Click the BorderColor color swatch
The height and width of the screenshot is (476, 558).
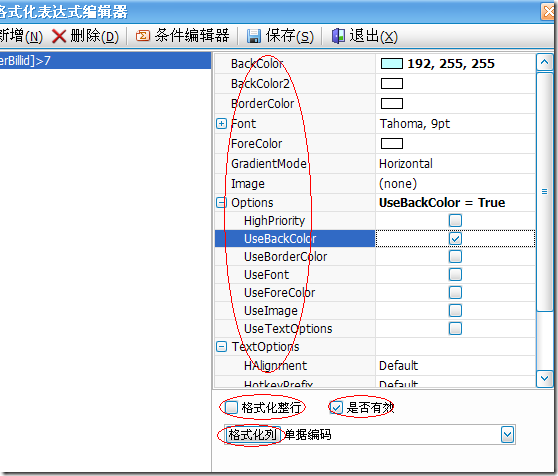coord(392,104)
